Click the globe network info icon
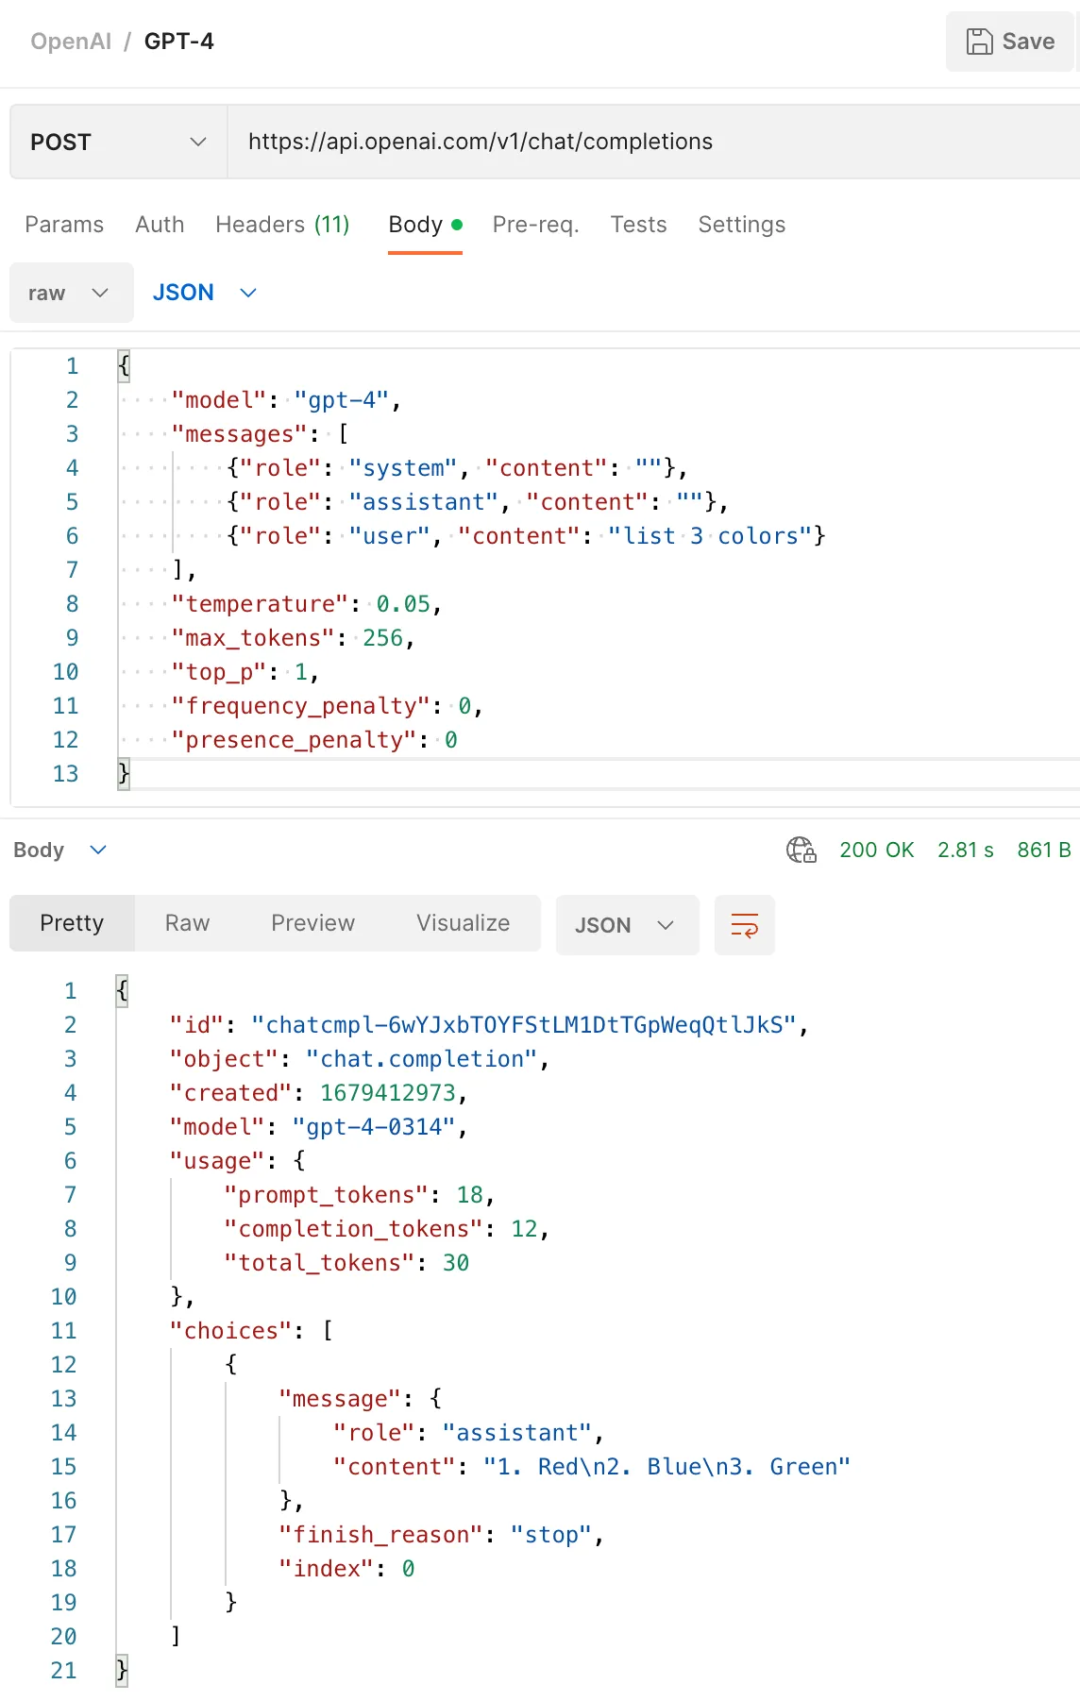 [x=801, y=850]
